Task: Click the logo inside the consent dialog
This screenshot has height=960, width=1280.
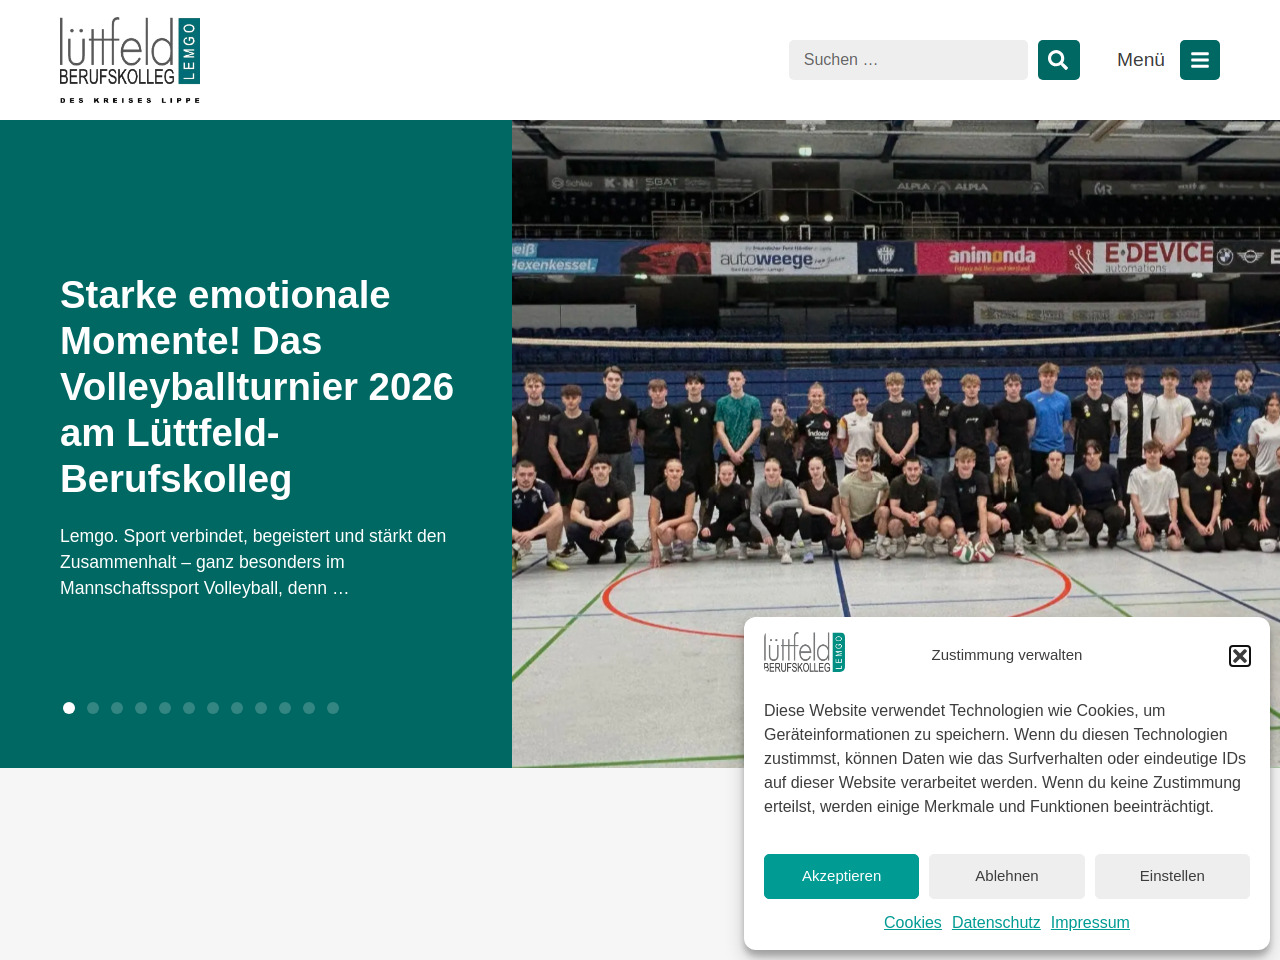Action: tap(804, 653)
